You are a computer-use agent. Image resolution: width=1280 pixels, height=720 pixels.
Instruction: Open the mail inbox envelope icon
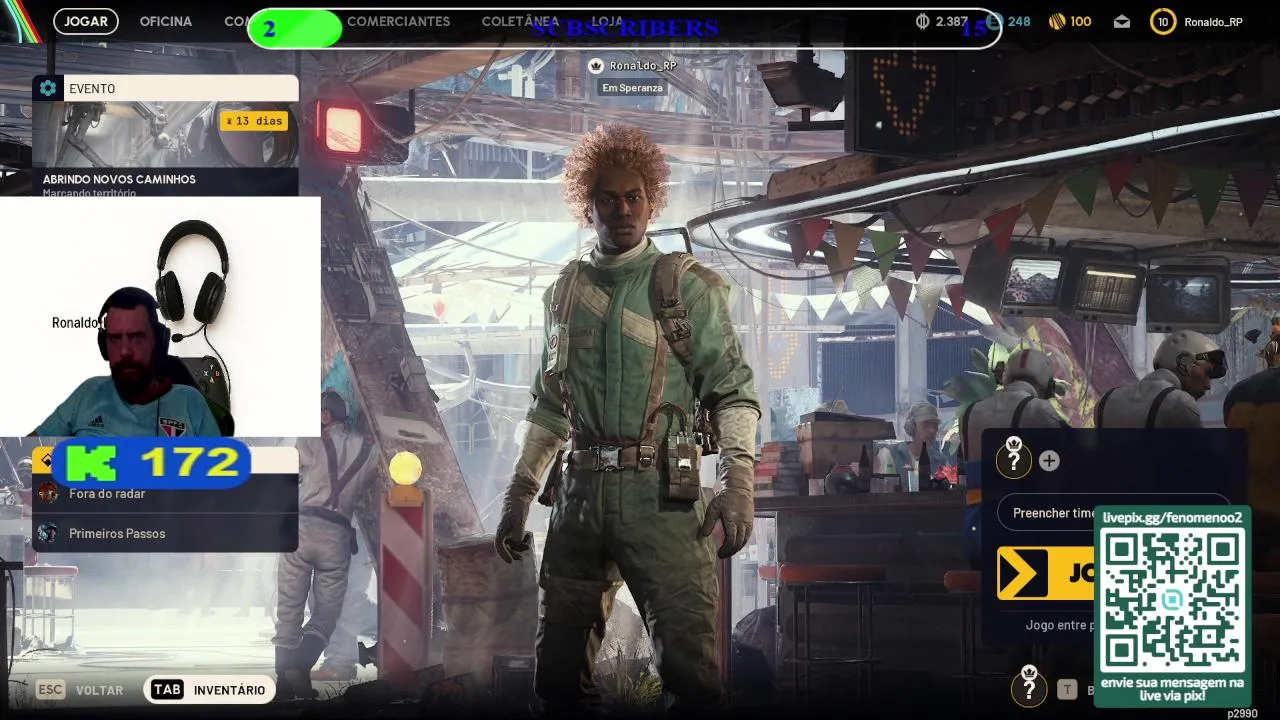(x=1122, y=21)
